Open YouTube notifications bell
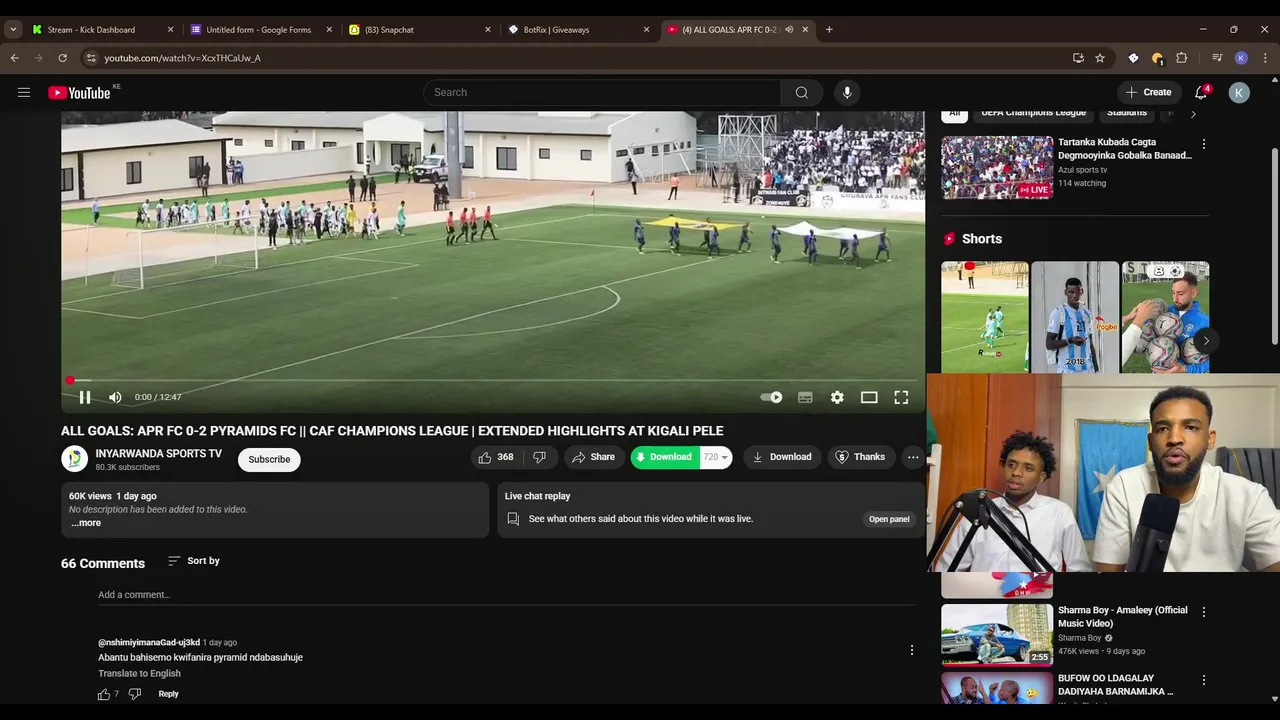Viewport: 1280px width, 720px height. click(1201, 92)
